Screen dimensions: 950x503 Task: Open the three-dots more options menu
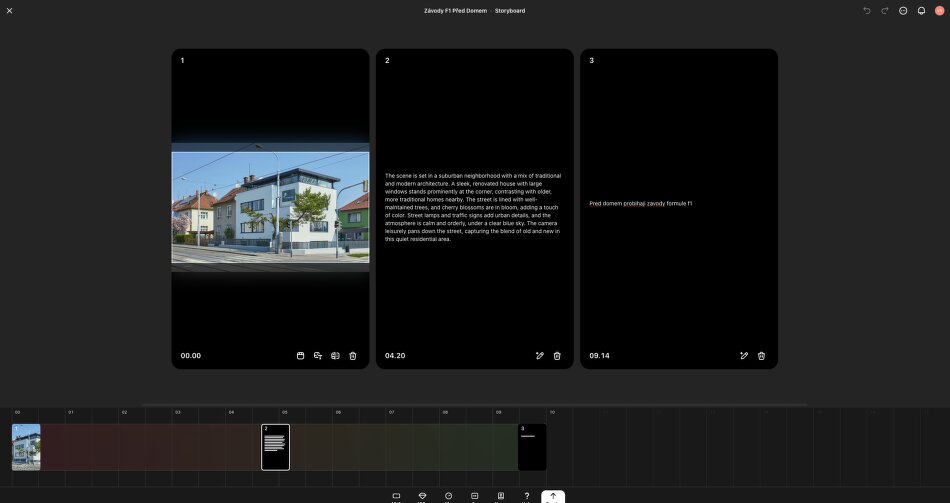click(903, 11)
